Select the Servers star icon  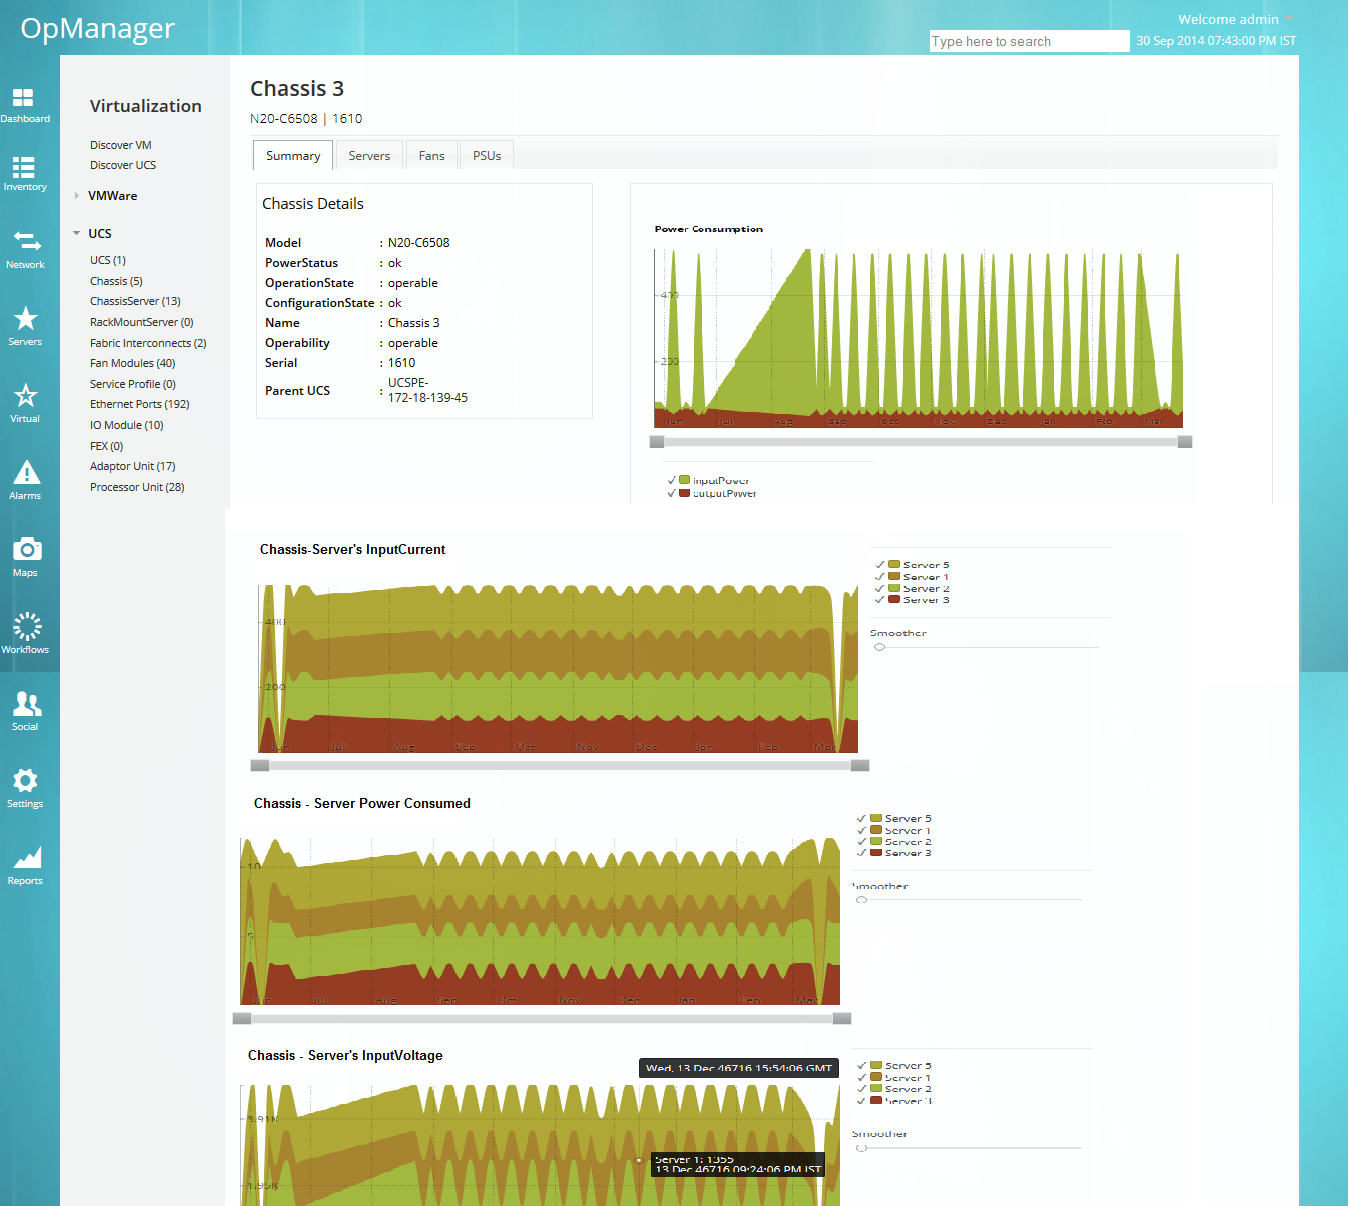(x=25, y=318)
